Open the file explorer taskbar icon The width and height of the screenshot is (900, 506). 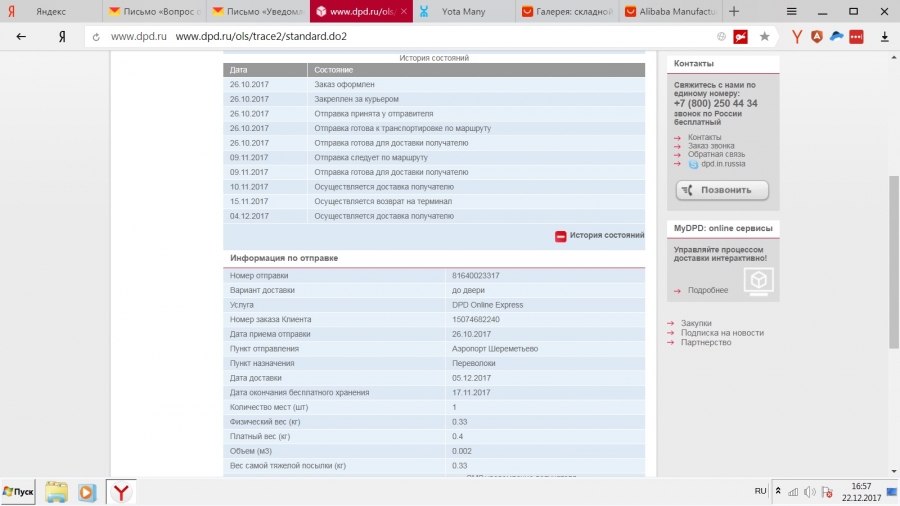[56, 492]
